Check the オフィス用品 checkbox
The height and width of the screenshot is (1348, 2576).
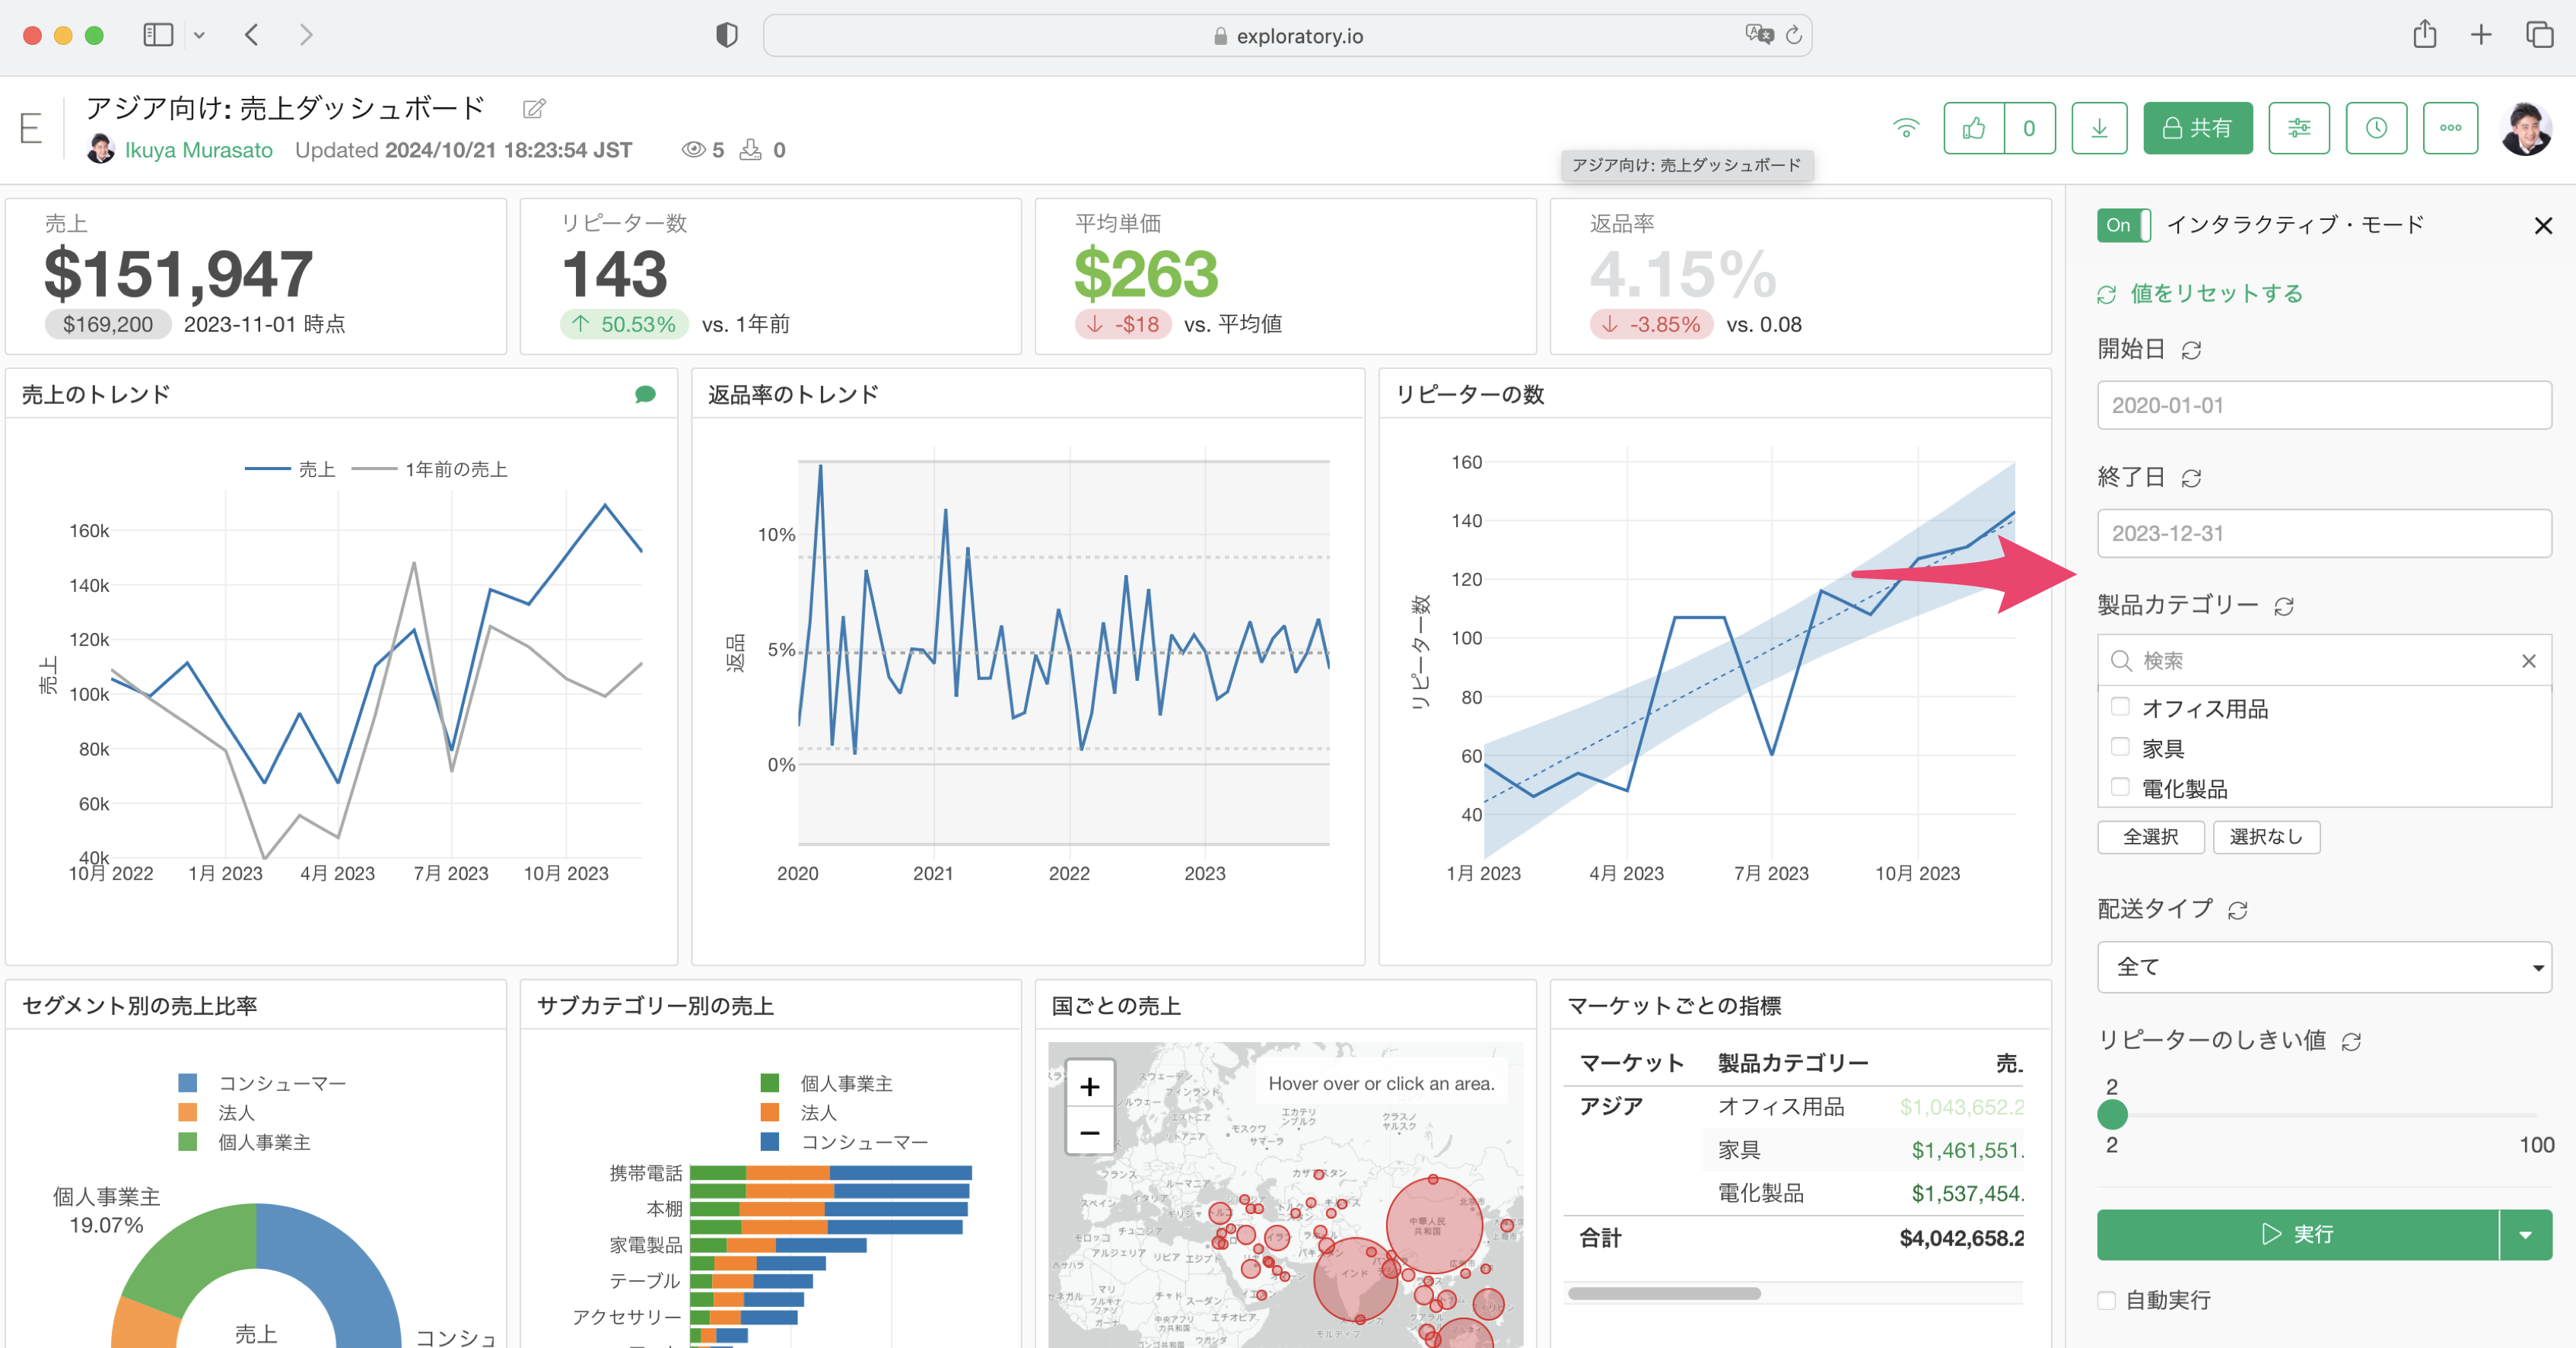coord(2119,706)
